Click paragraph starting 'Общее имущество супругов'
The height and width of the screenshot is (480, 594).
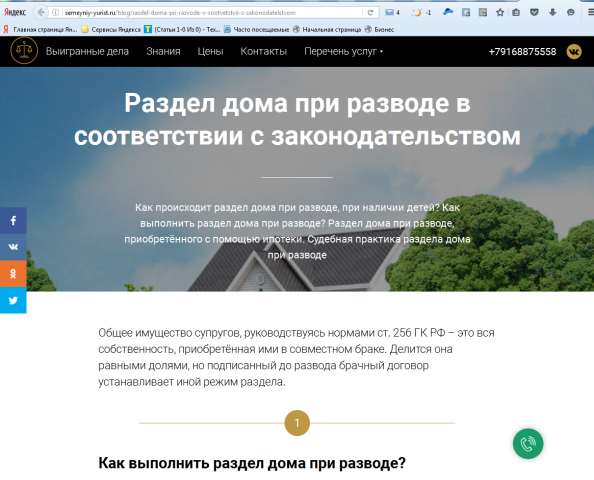pos(296,357)
